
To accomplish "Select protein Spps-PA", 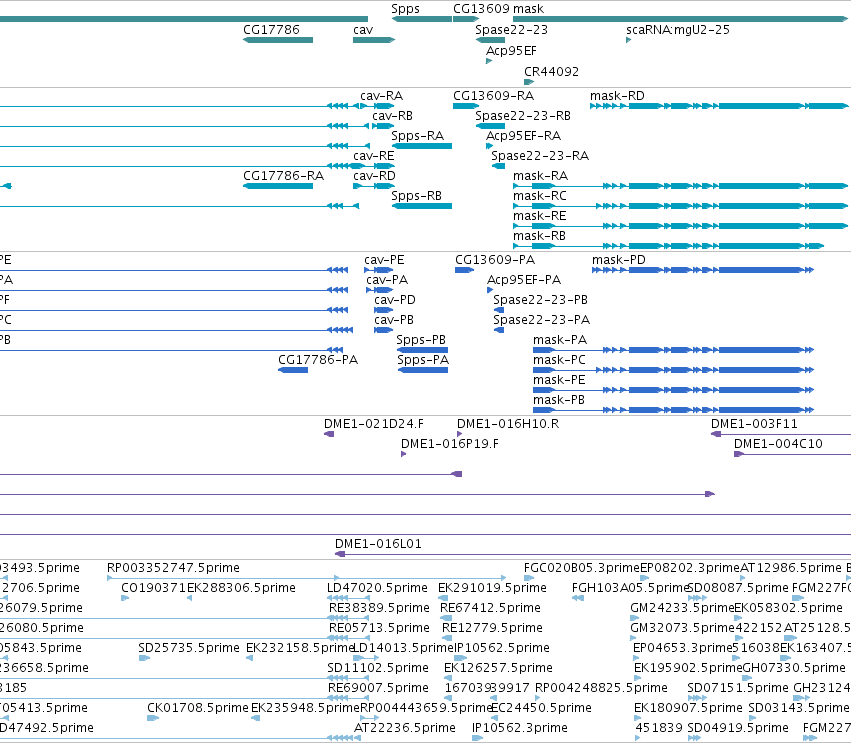I will pos(423,360).
